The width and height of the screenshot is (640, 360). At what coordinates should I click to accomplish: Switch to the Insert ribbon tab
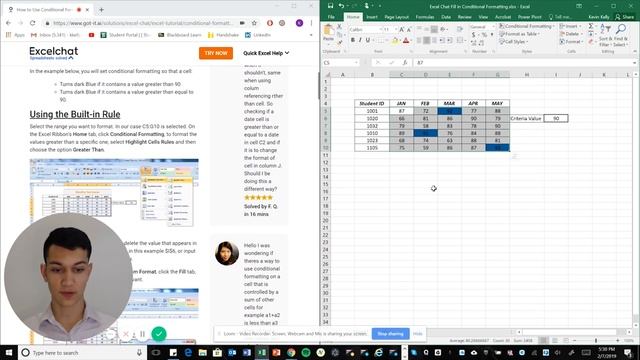click(x=371, y=17)
